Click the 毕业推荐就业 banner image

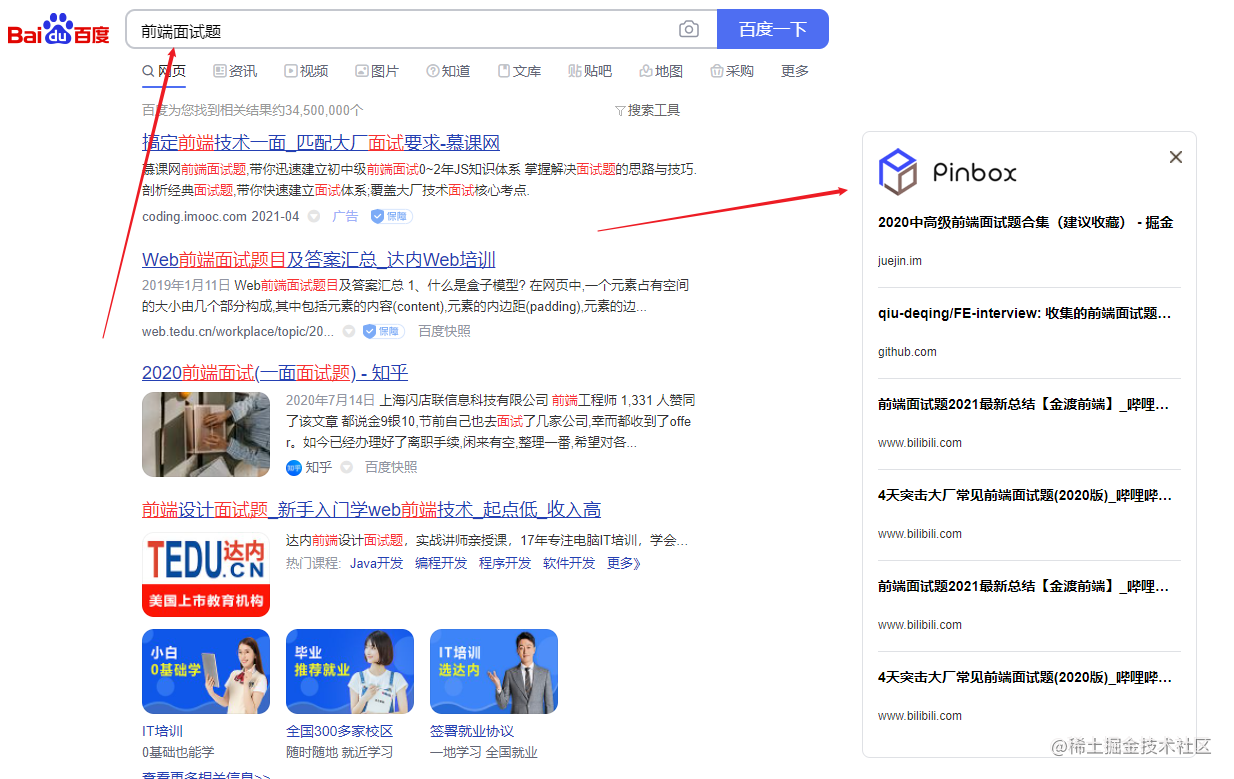click(350, 671)
